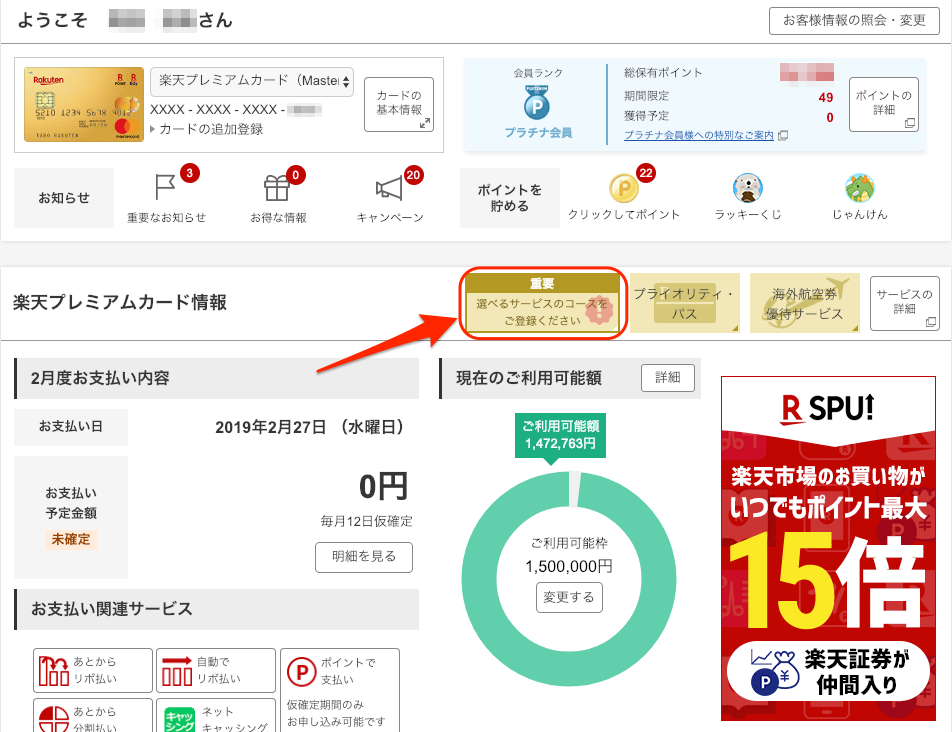
Task: Click the 獲得予定 points value 0
Action: pos(830,118)
